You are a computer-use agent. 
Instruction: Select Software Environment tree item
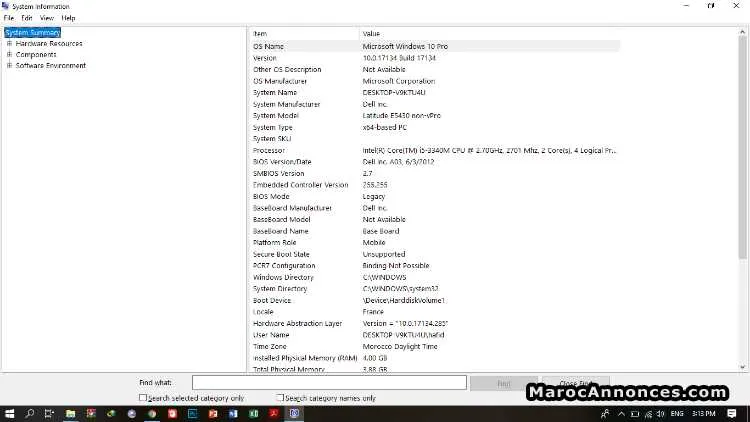51,66
